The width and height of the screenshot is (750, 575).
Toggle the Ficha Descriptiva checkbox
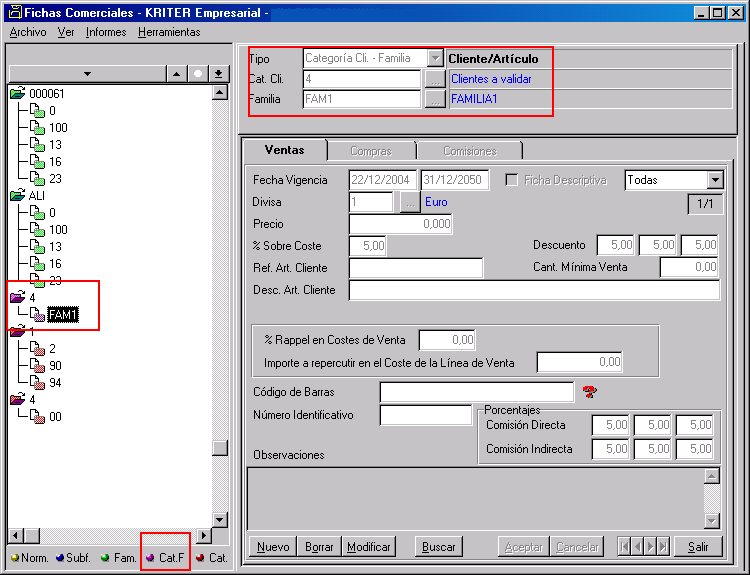[x=512, y=180]
